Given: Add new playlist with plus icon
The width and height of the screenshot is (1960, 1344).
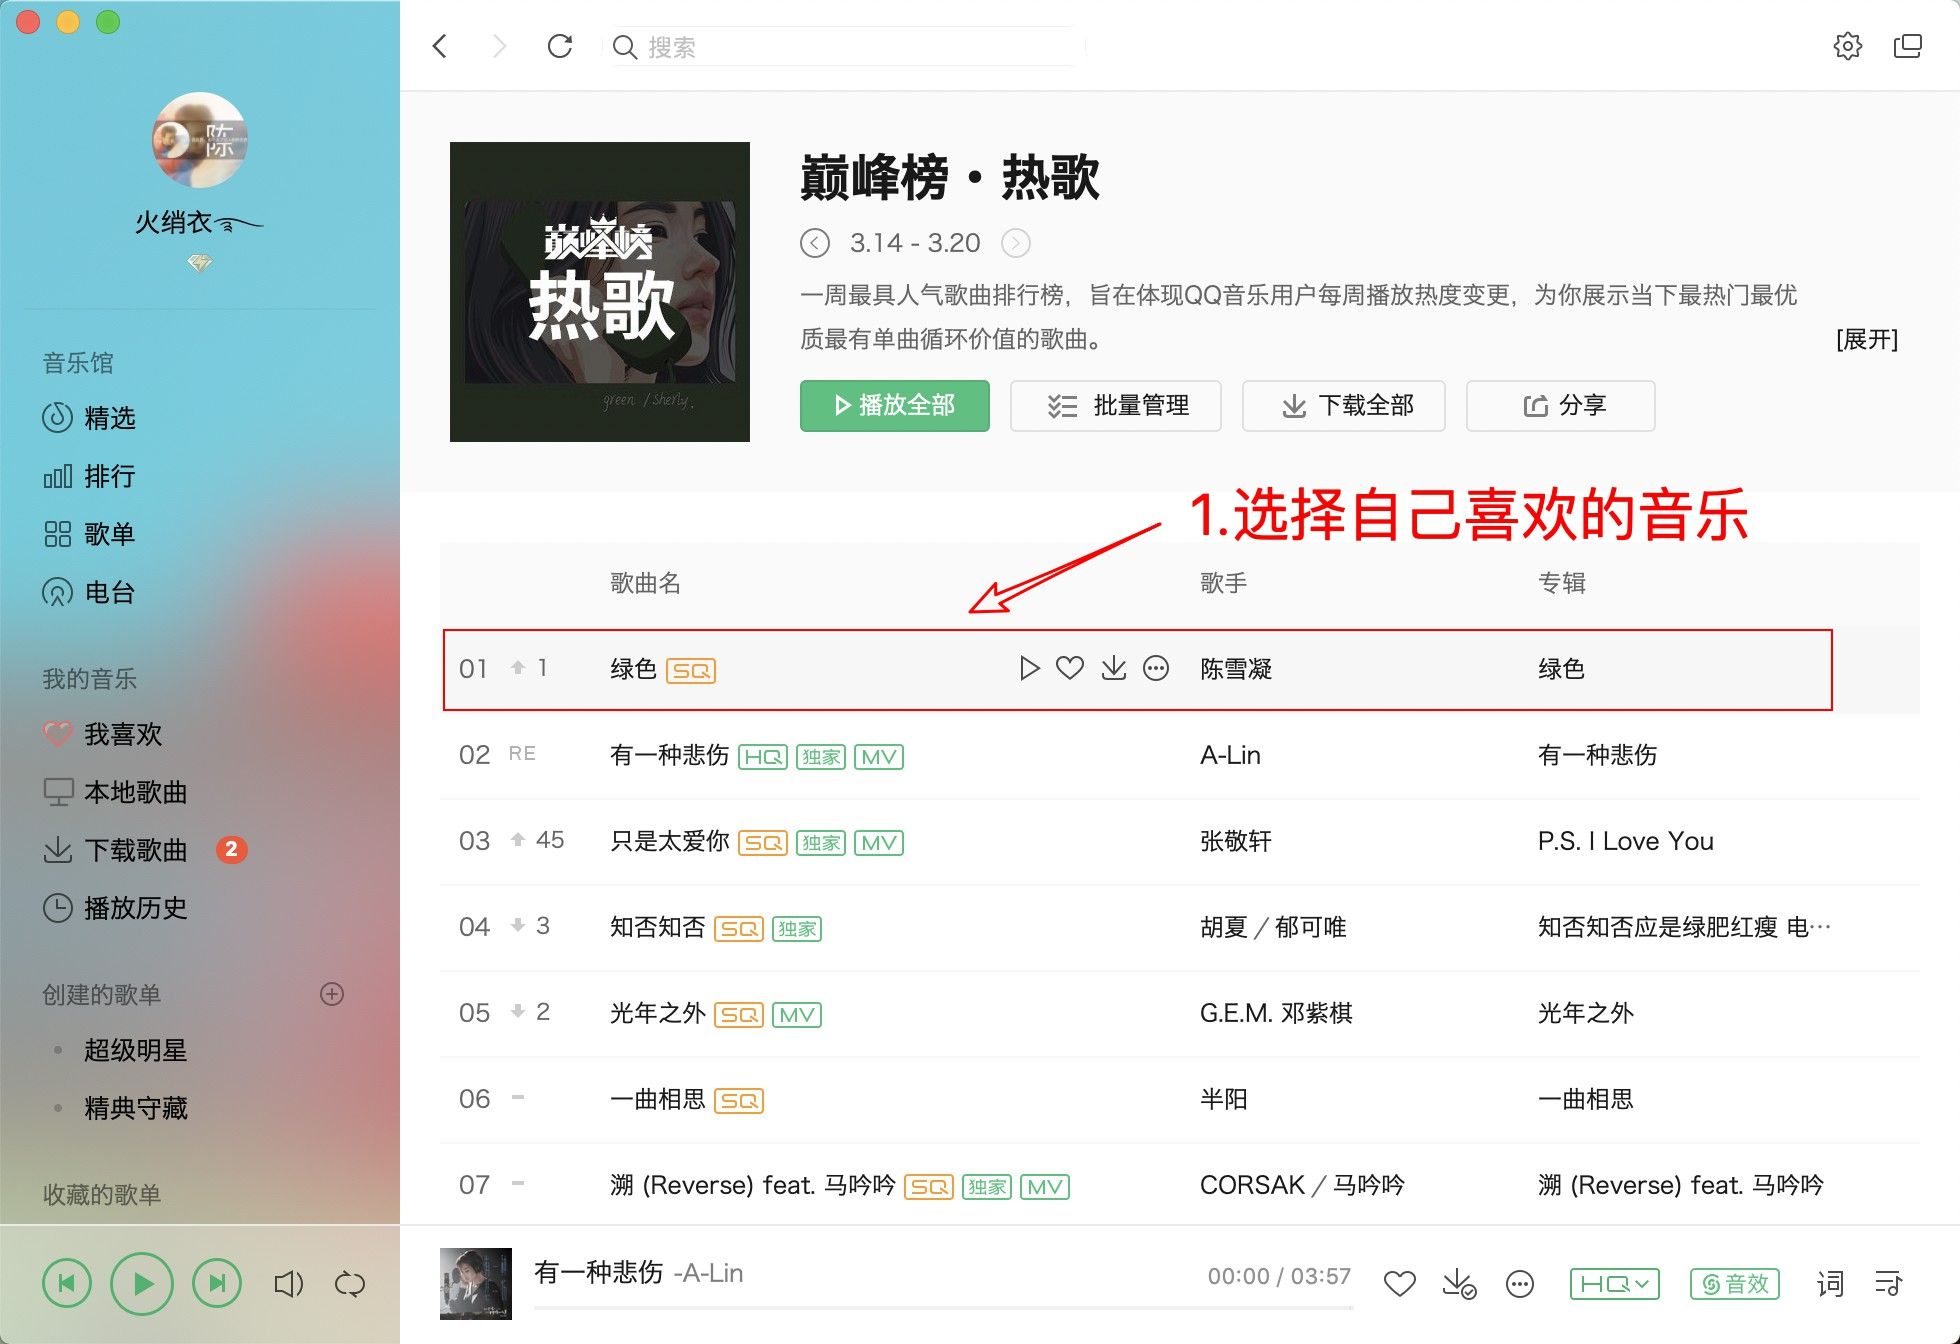Looking at the screenshot, I should point(332,994).
